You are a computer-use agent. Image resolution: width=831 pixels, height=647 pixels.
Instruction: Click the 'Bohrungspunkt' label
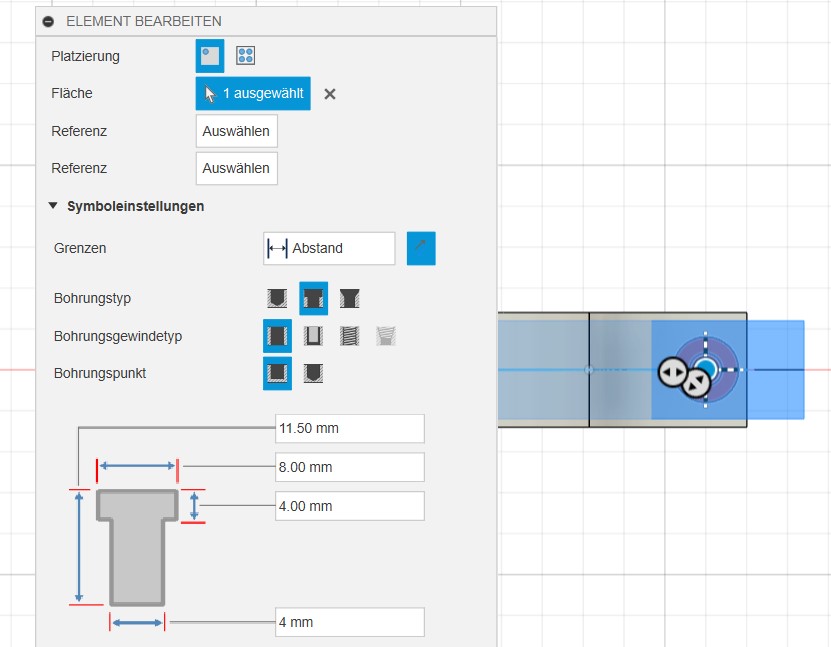point(100,373)
